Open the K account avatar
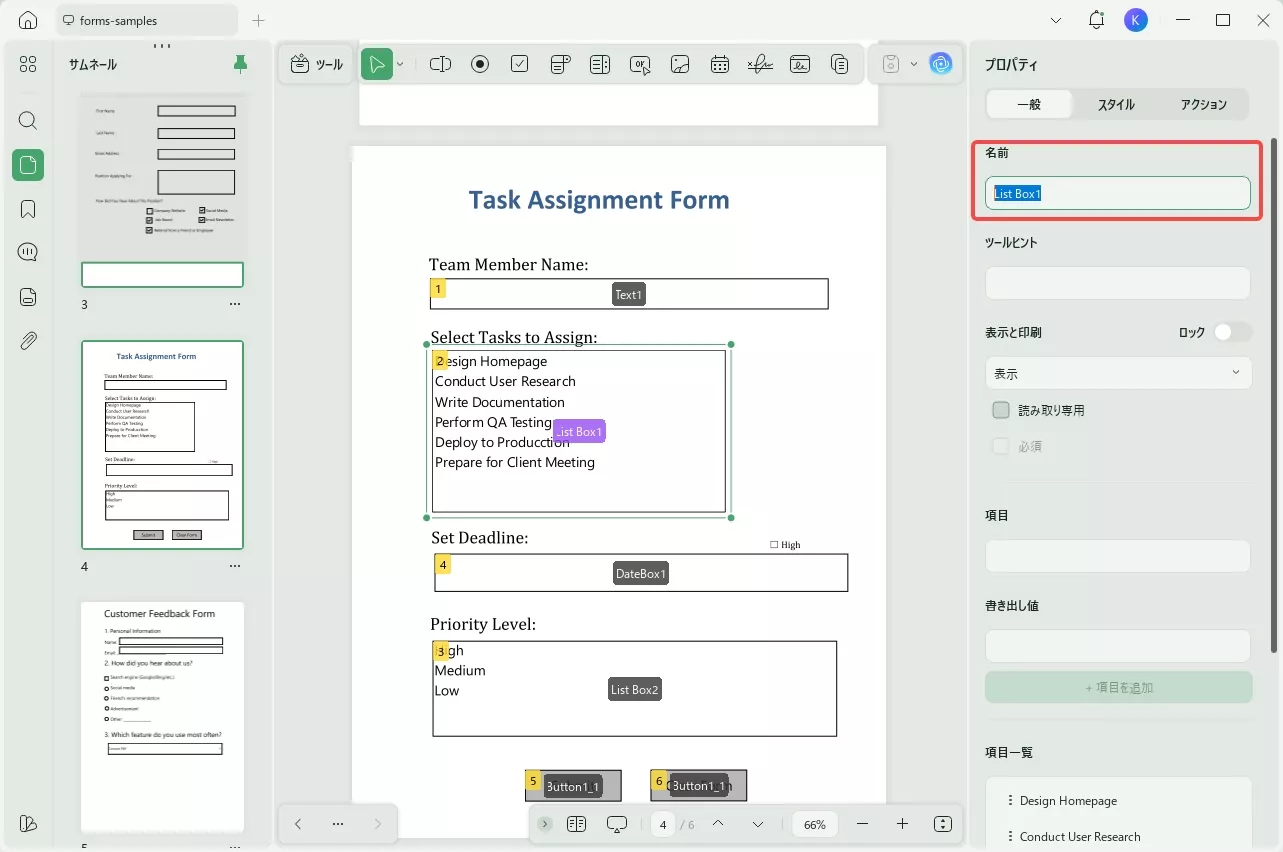The image size is (1283, 852). 1136,20
